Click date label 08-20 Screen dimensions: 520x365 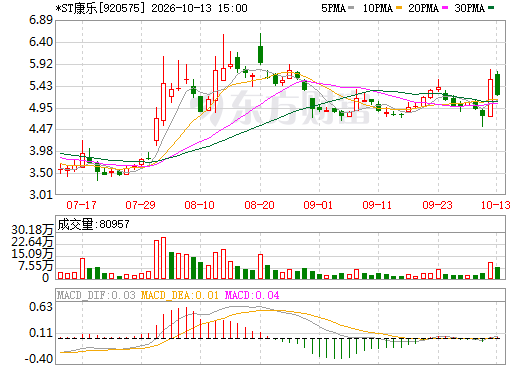[259, 205]
